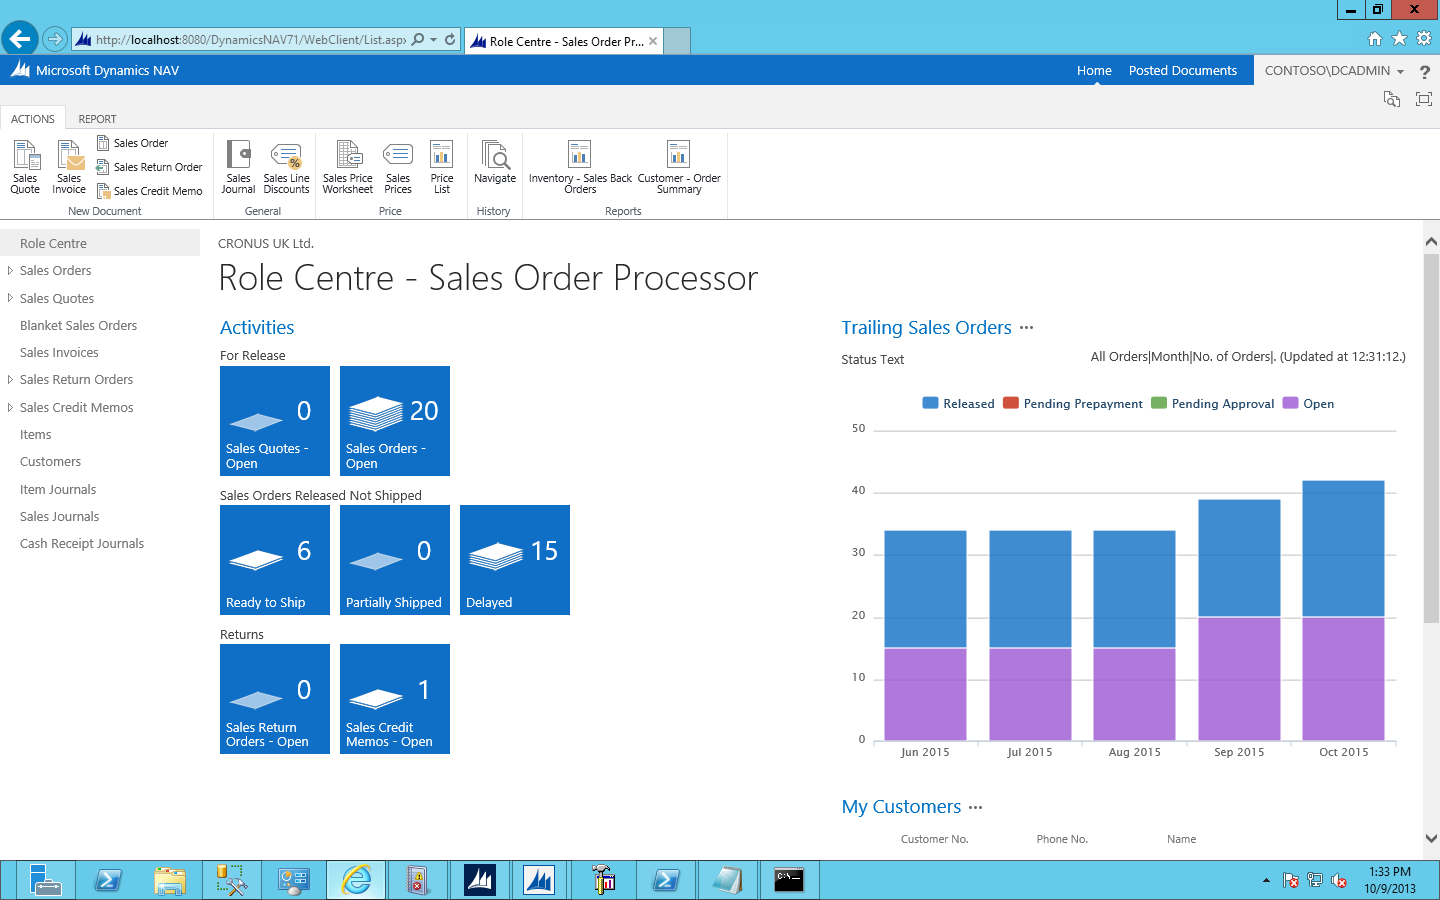Click the help question mark icon
Image resolution: width=1440 pixels, height=900 pixels.
pyautogui.click(x=1425, y=72)
